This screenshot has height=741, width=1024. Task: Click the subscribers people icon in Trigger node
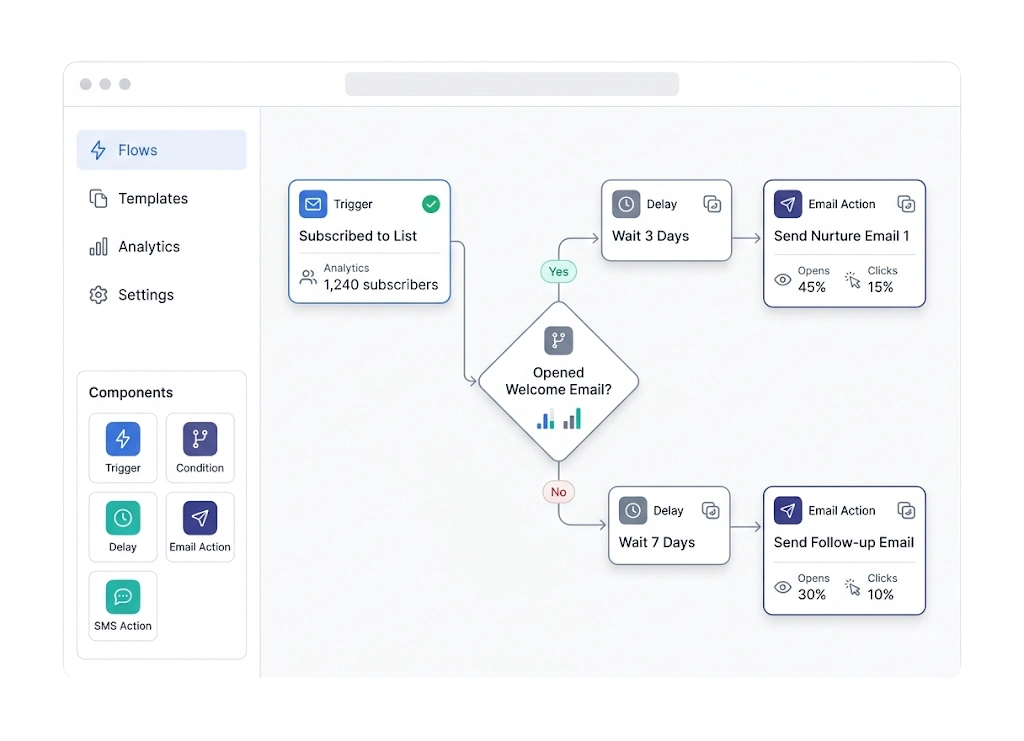click(308, 277)
